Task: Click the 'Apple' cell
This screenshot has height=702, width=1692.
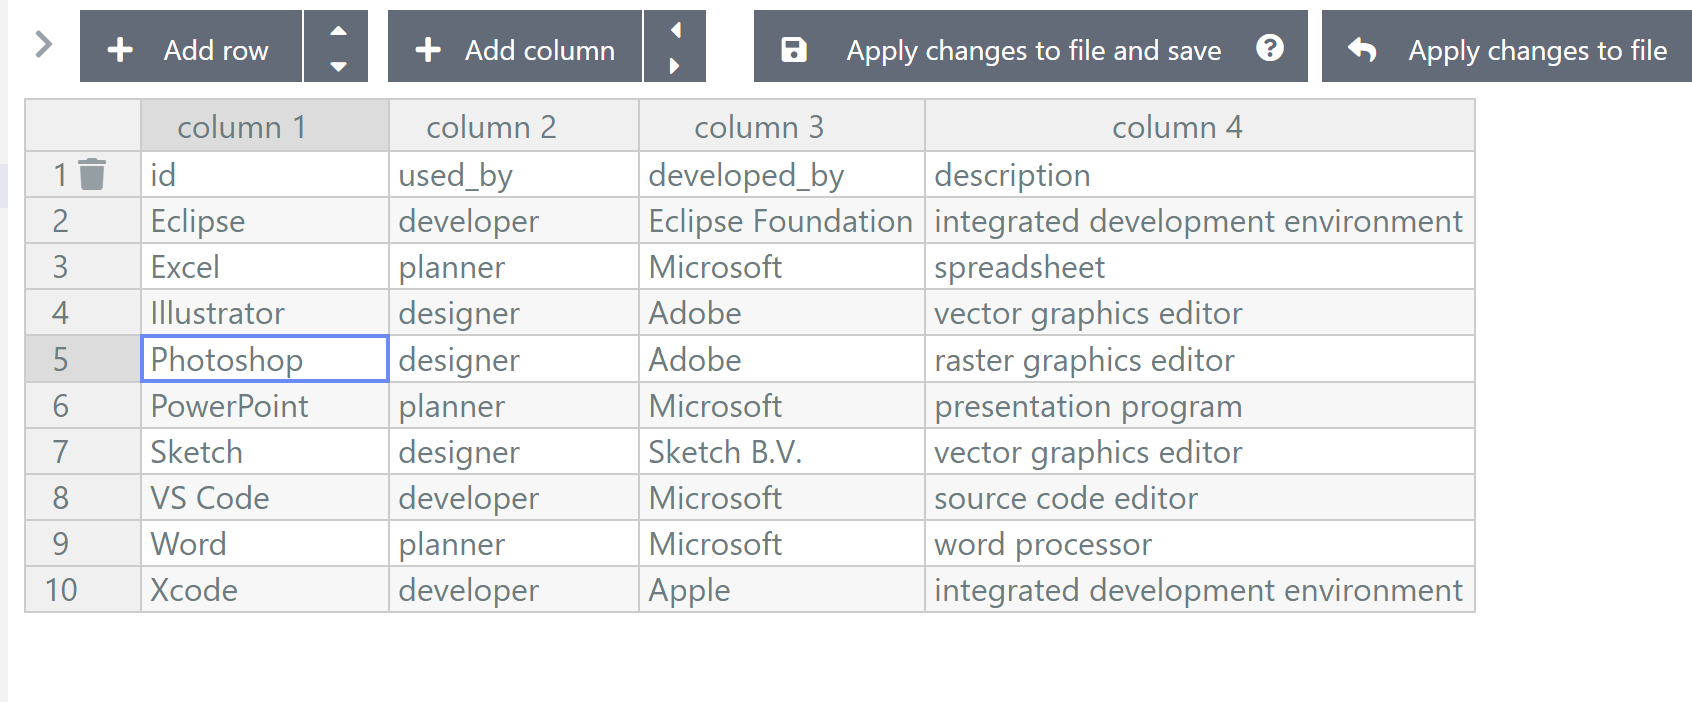Action: click(x=782, y=590)
